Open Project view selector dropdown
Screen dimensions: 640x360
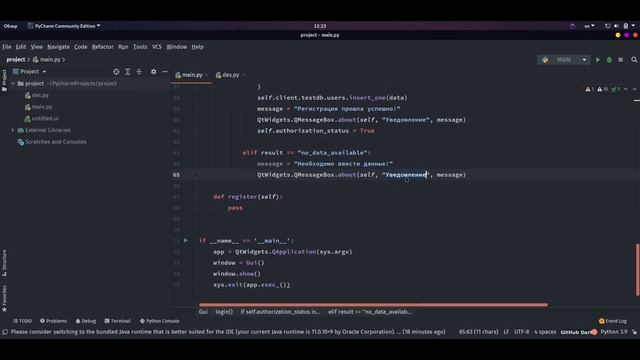[29, 71]
